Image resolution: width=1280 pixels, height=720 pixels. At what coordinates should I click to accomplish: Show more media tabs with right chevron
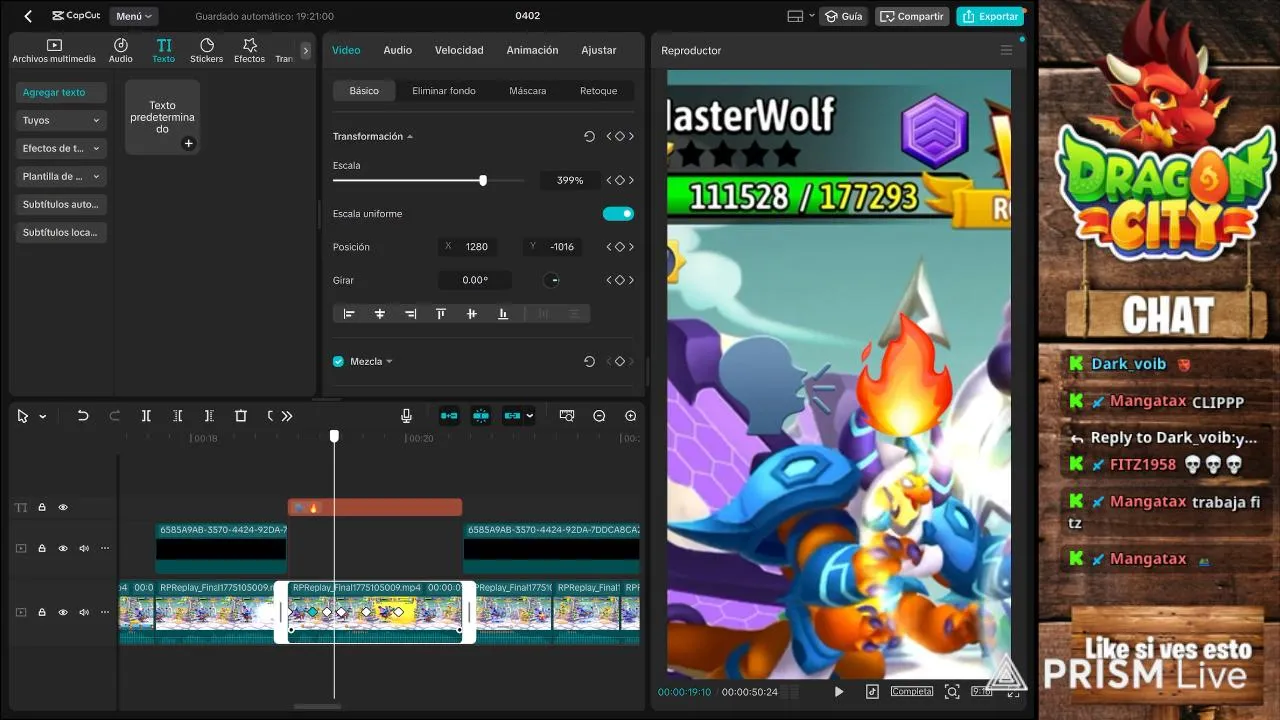pyautogui.click(x=306, y=50)
